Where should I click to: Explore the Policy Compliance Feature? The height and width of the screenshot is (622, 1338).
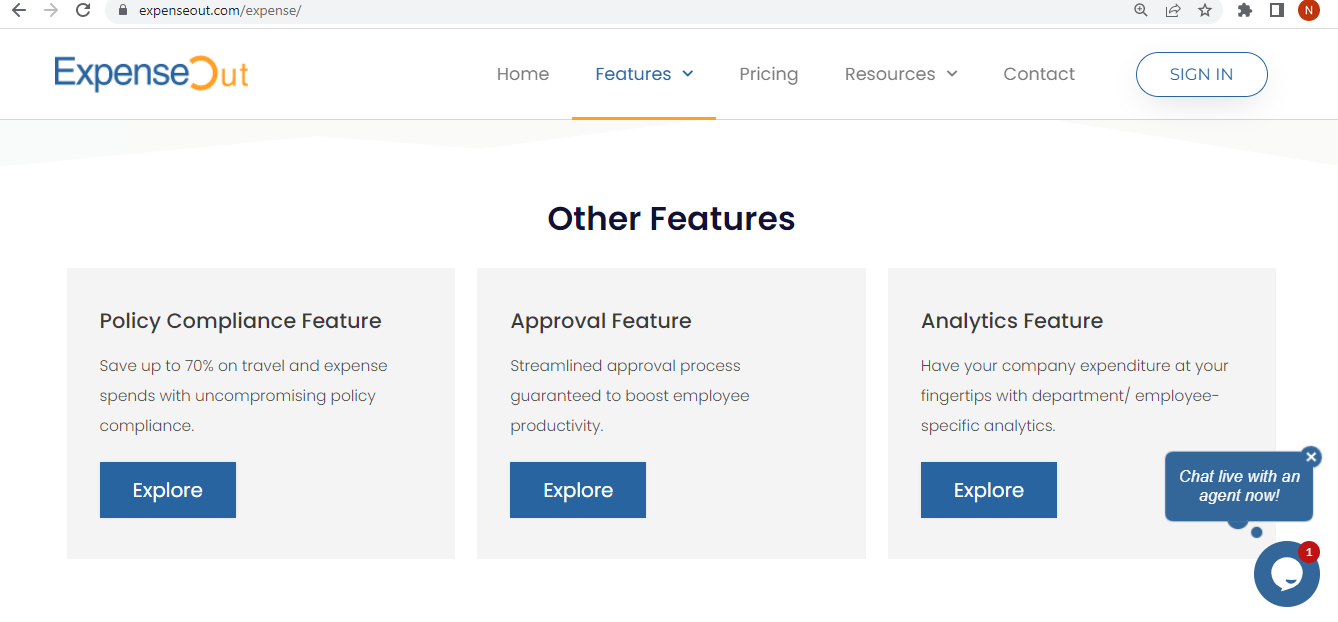point(167,489)
